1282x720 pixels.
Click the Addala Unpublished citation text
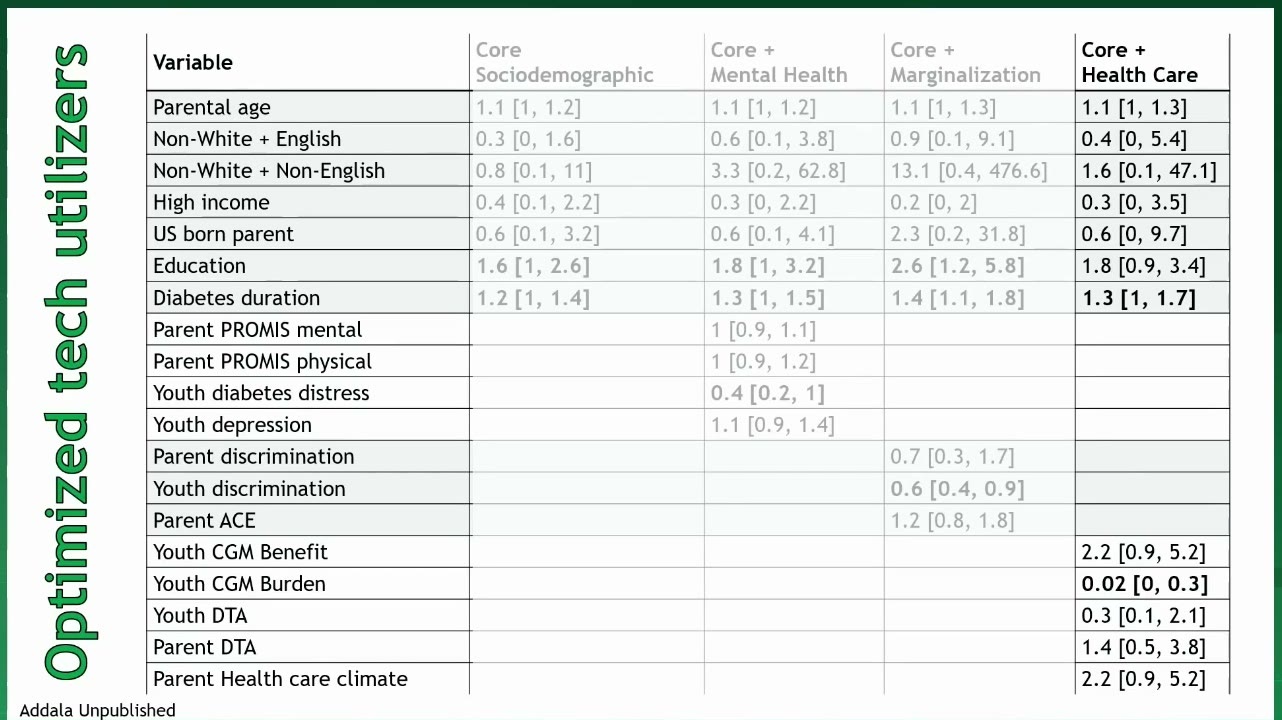click(97, 711)
